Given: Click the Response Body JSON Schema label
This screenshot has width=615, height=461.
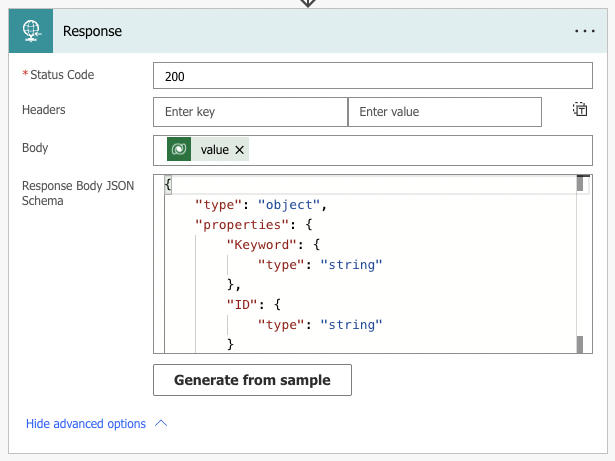Looking at the screenshot, I should click(78, 193).
